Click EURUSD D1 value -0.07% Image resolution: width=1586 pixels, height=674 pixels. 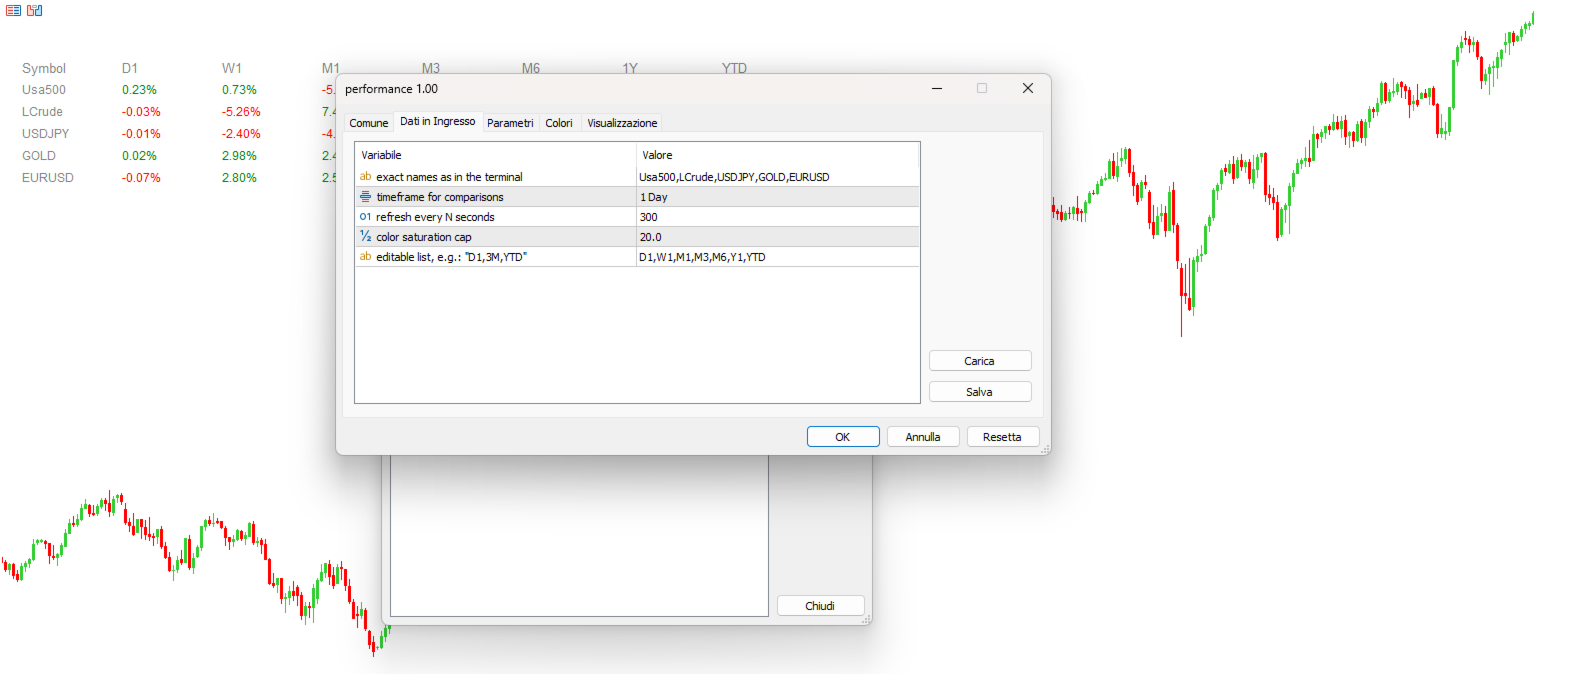pos(141,178)
